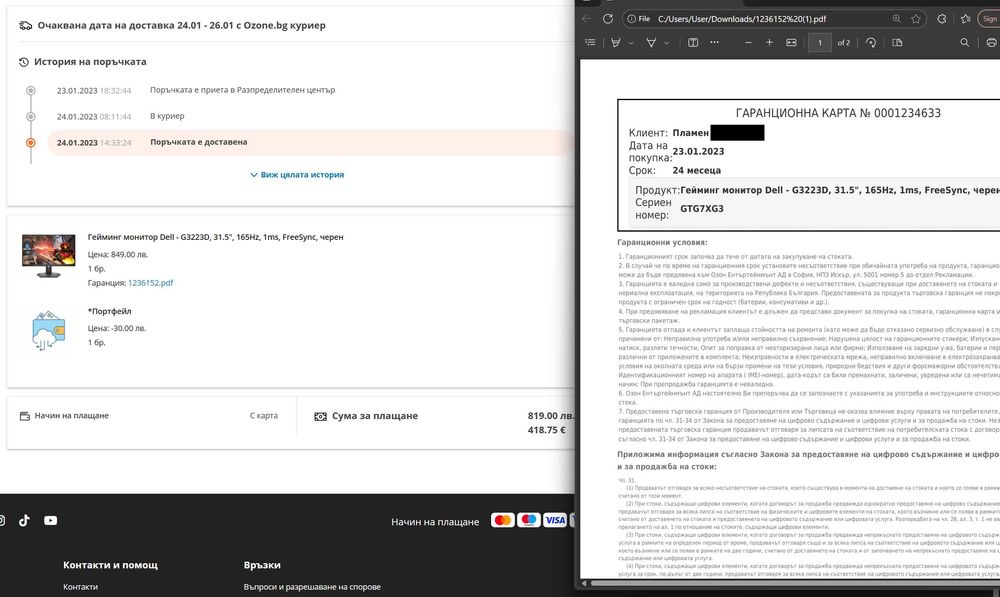Click the Sign in button
The height and width of the screenshot is (597, 1000).
tap(989, 18)
